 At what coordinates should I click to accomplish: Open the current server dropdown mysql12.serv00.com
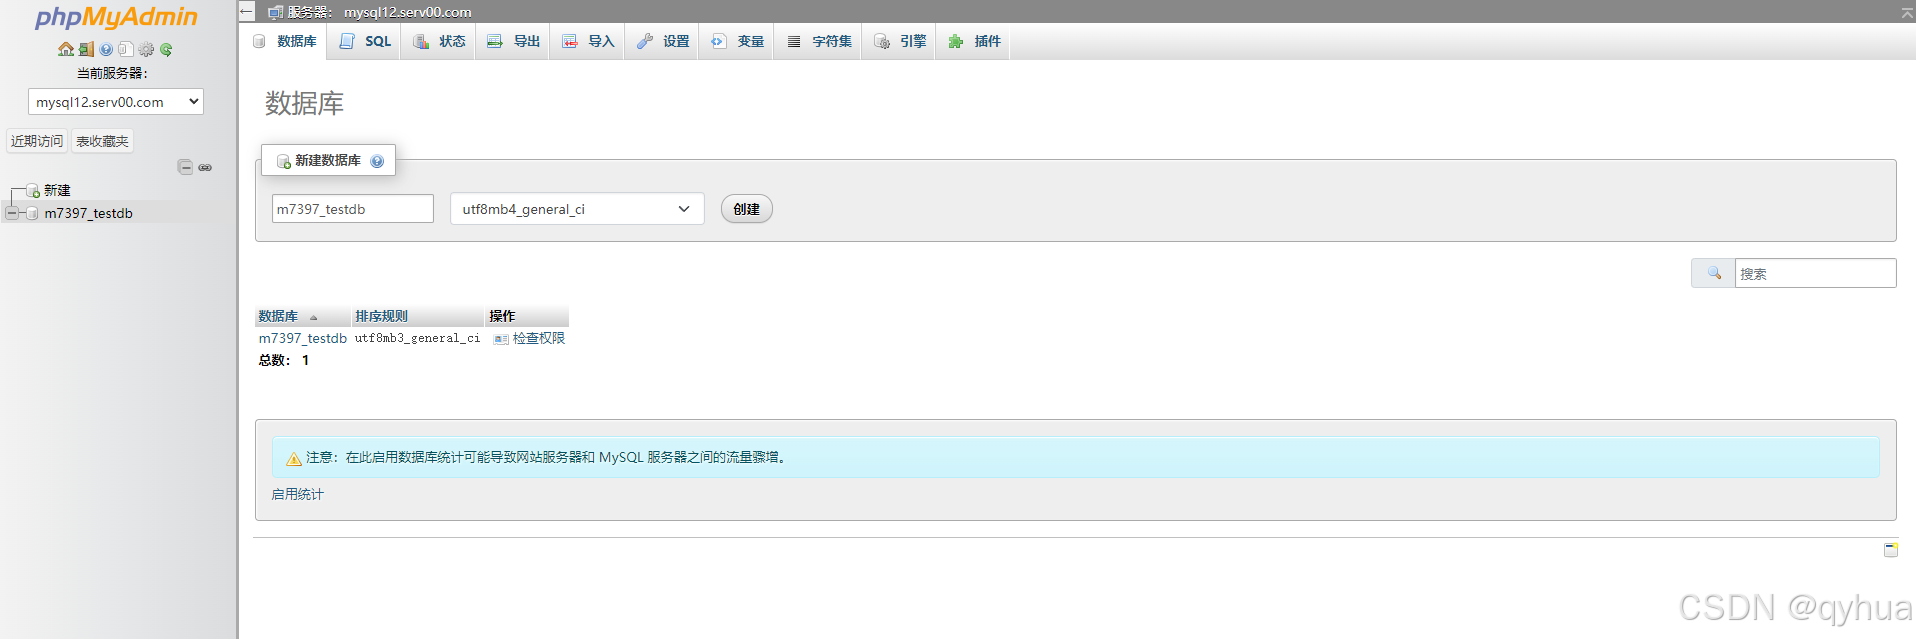(x=115, y=102)
